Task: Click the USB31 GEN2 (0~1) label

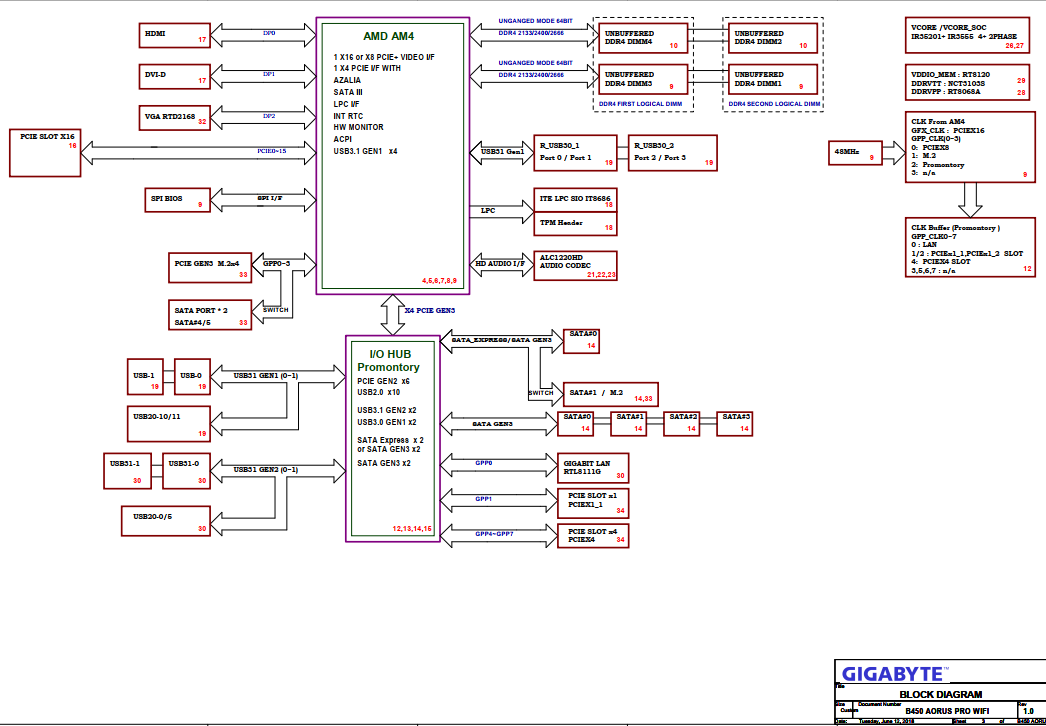Action: tap(266, 469)
